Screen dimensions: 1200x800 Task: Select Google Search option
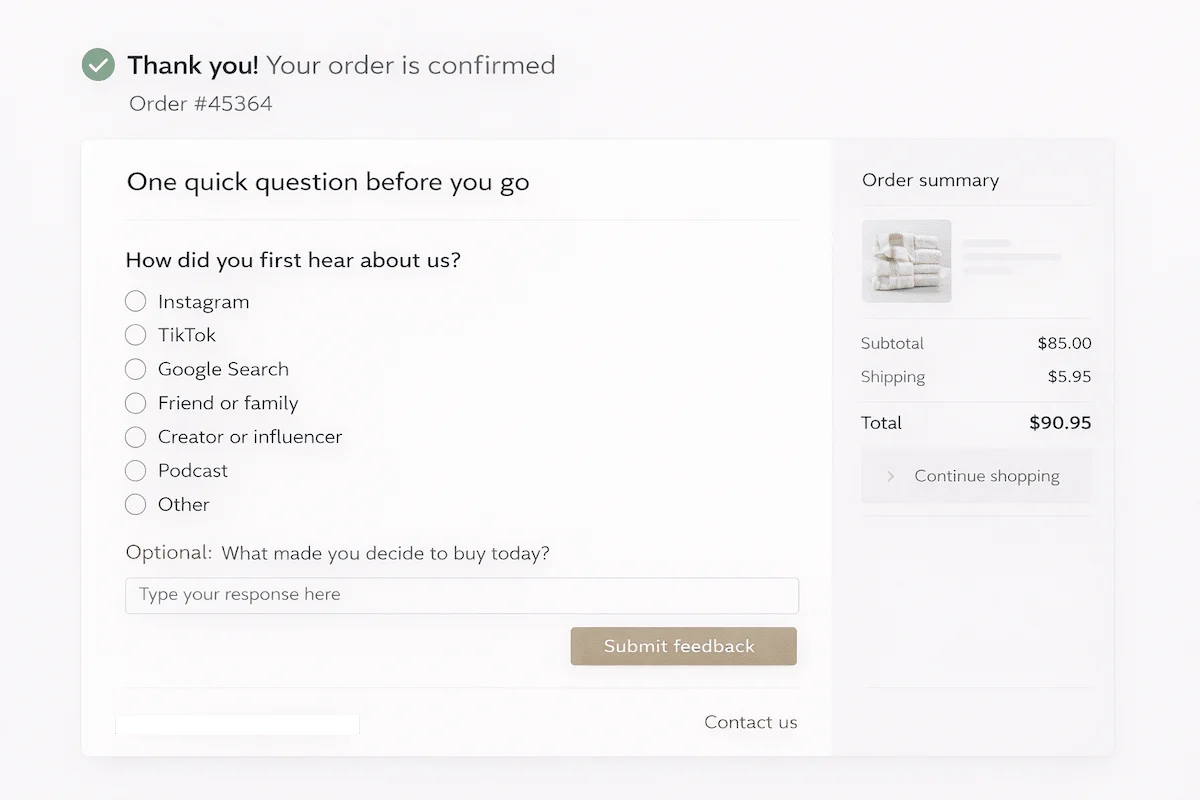tap(135, 369)
